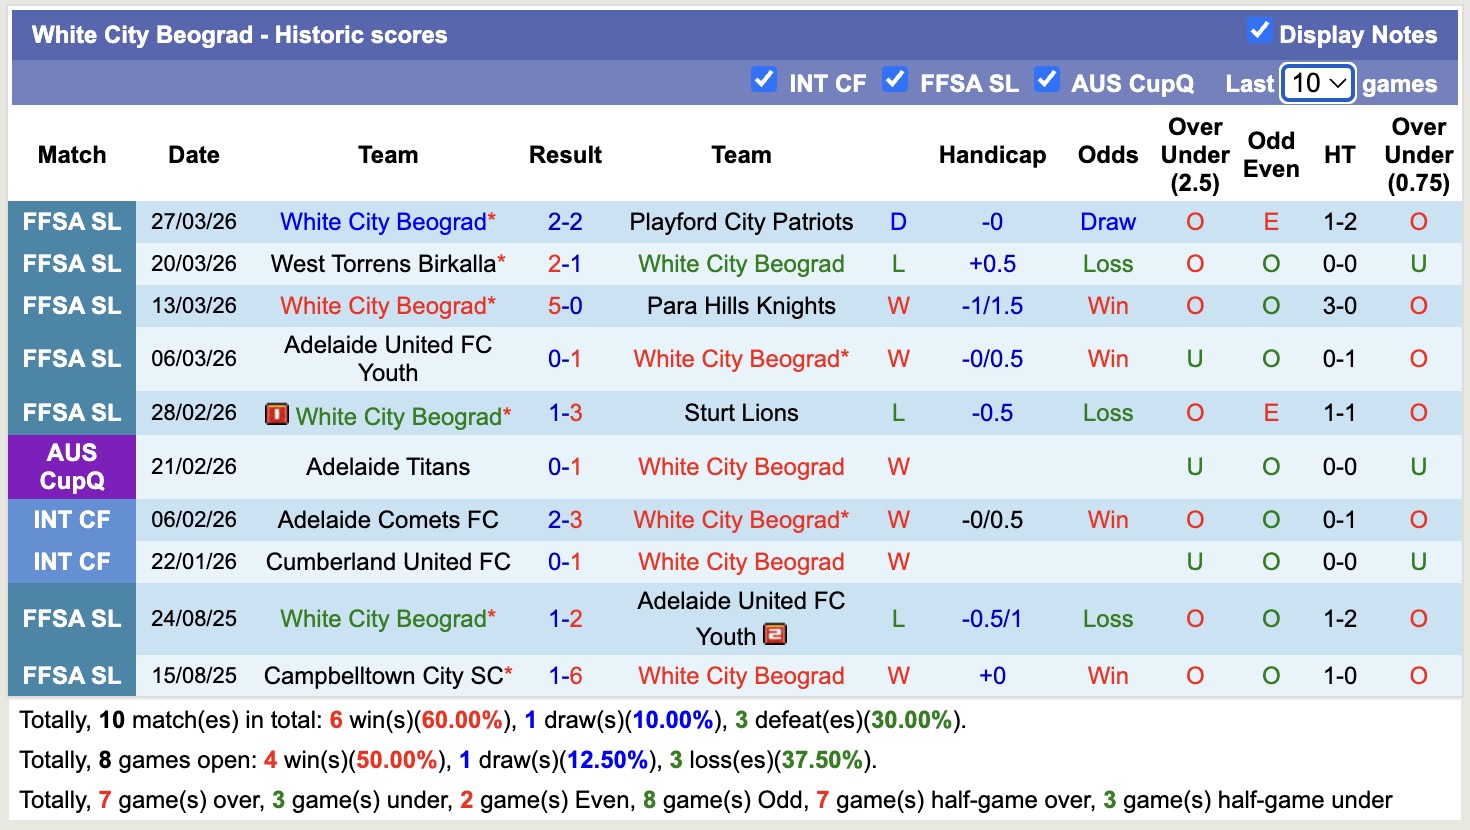Image resolution: width=1470 pixels, height=830 pixels.
Task: Toggle the AUS CupQ checkbox off
Action: pyautogui.click(x=1047, y=77)
